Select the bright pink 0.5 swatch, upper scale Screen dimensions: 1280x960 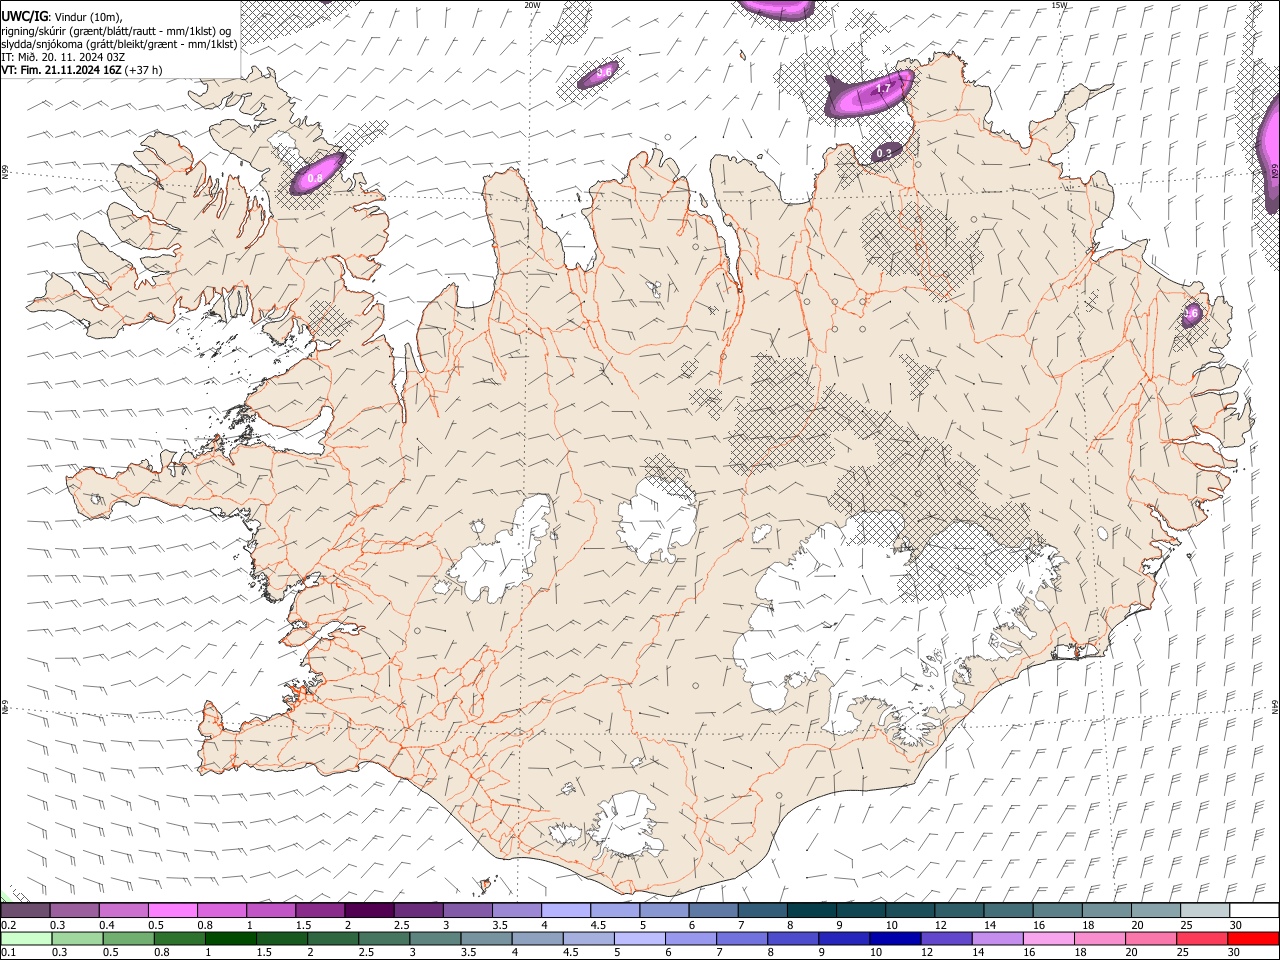click(174, 910)
